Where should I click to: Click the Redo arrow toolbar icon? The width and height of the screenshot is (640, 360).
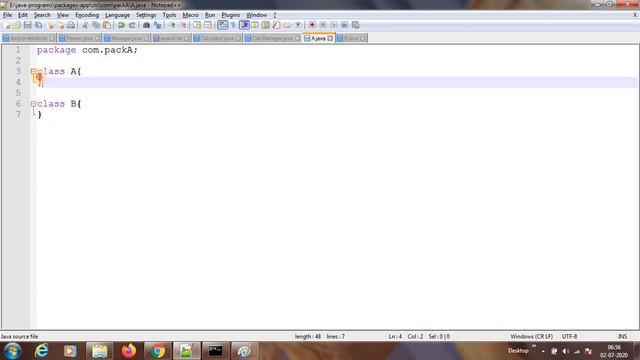132,25
